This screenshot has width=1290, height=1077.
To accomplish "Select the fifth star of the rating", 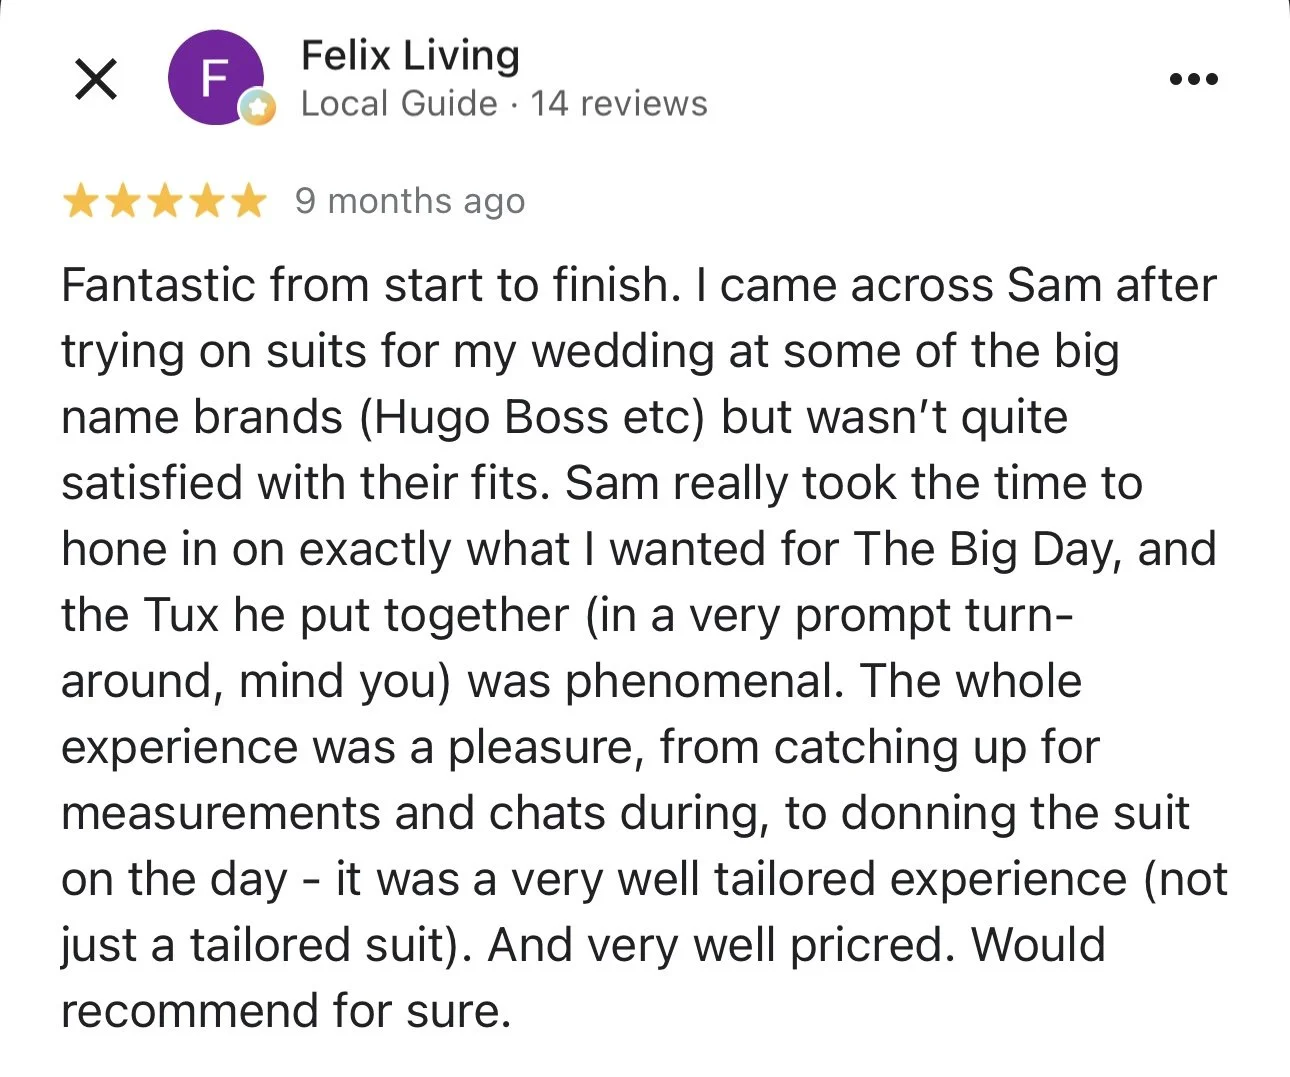I will 249,202.
